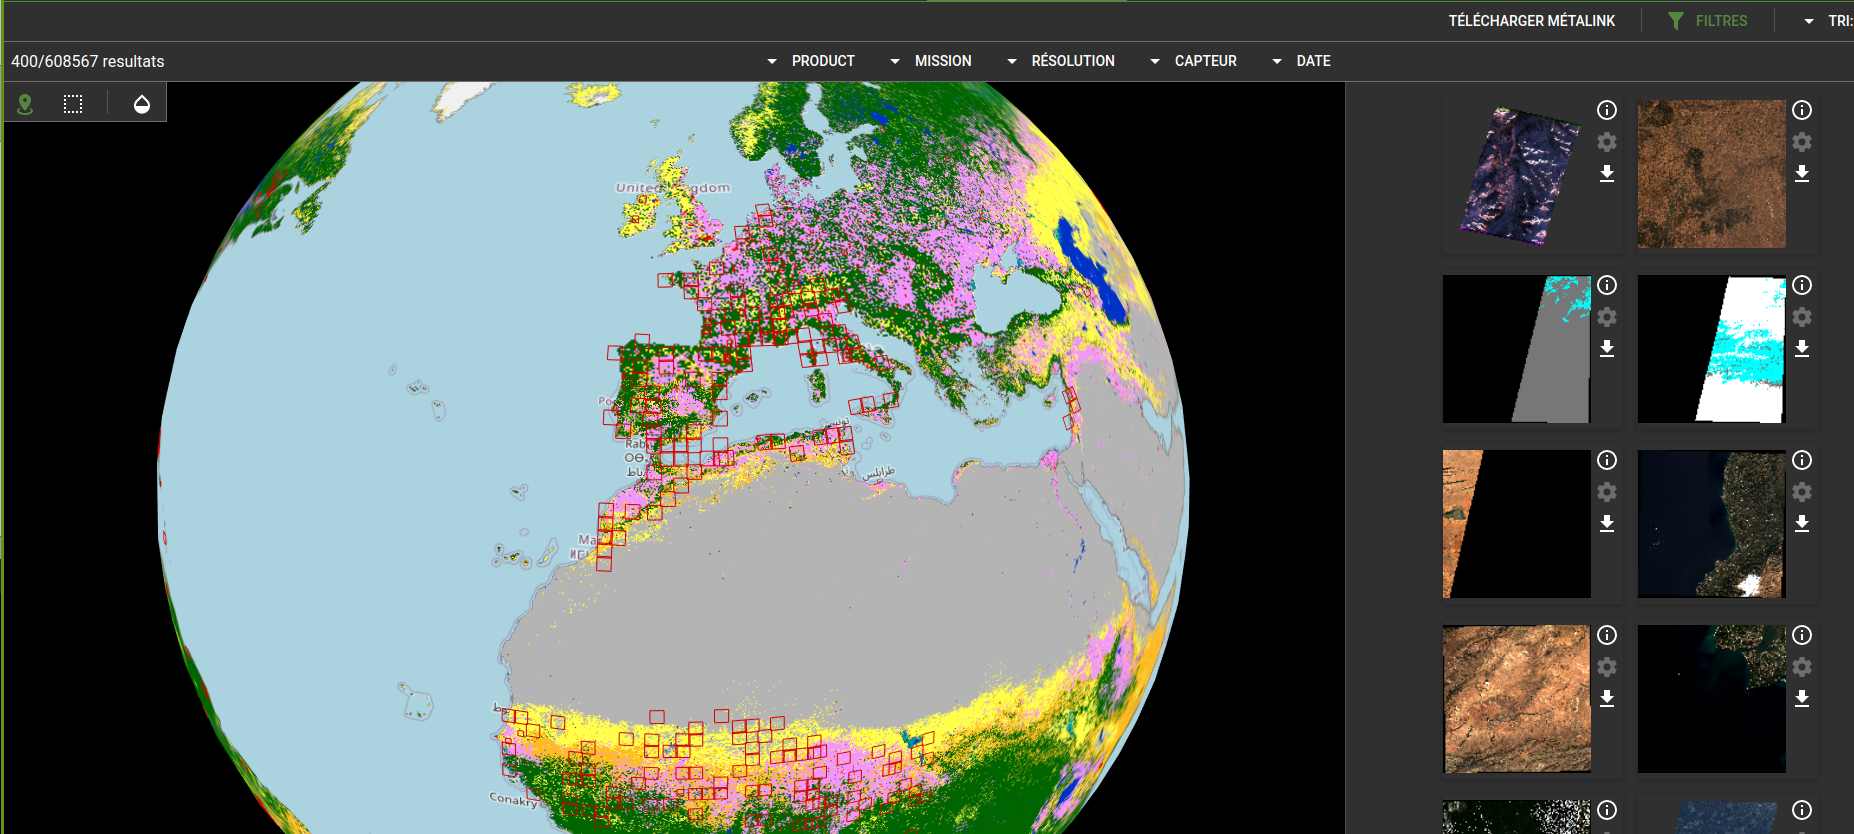Open settings for tan desert terrain thumbnail
Image resolution: width=1854 pixels, height=834 pixels.
tap(1607, 667)
